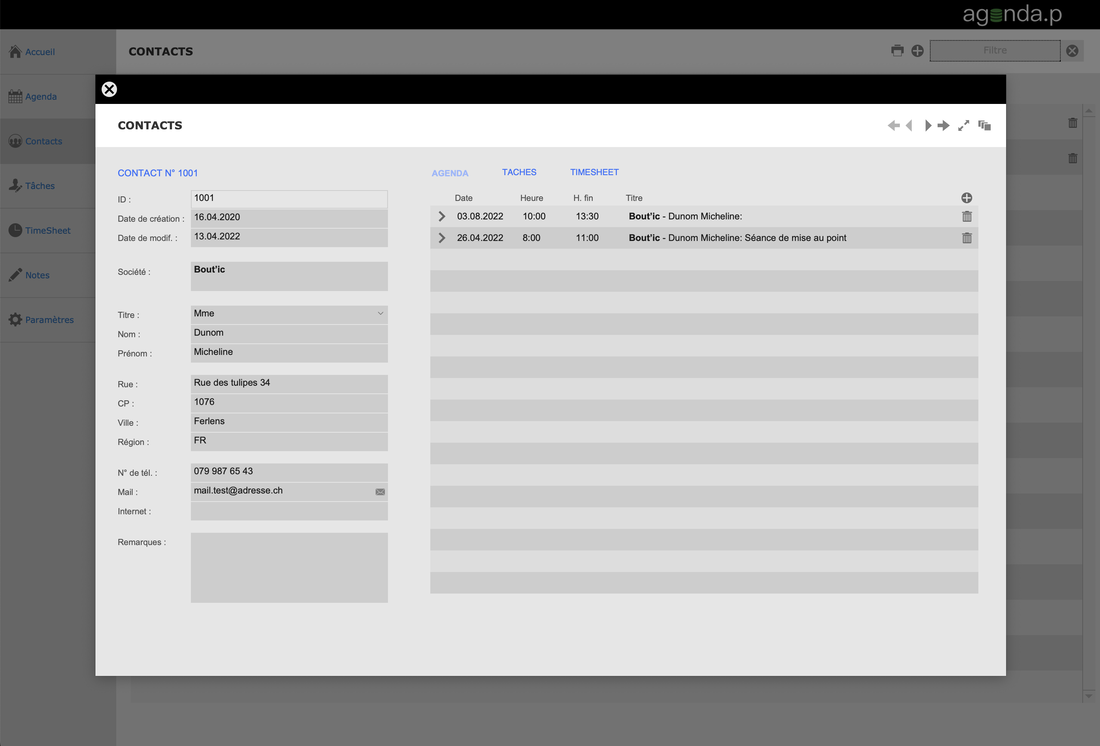Switch to the TACHES tab

point(519,173)
